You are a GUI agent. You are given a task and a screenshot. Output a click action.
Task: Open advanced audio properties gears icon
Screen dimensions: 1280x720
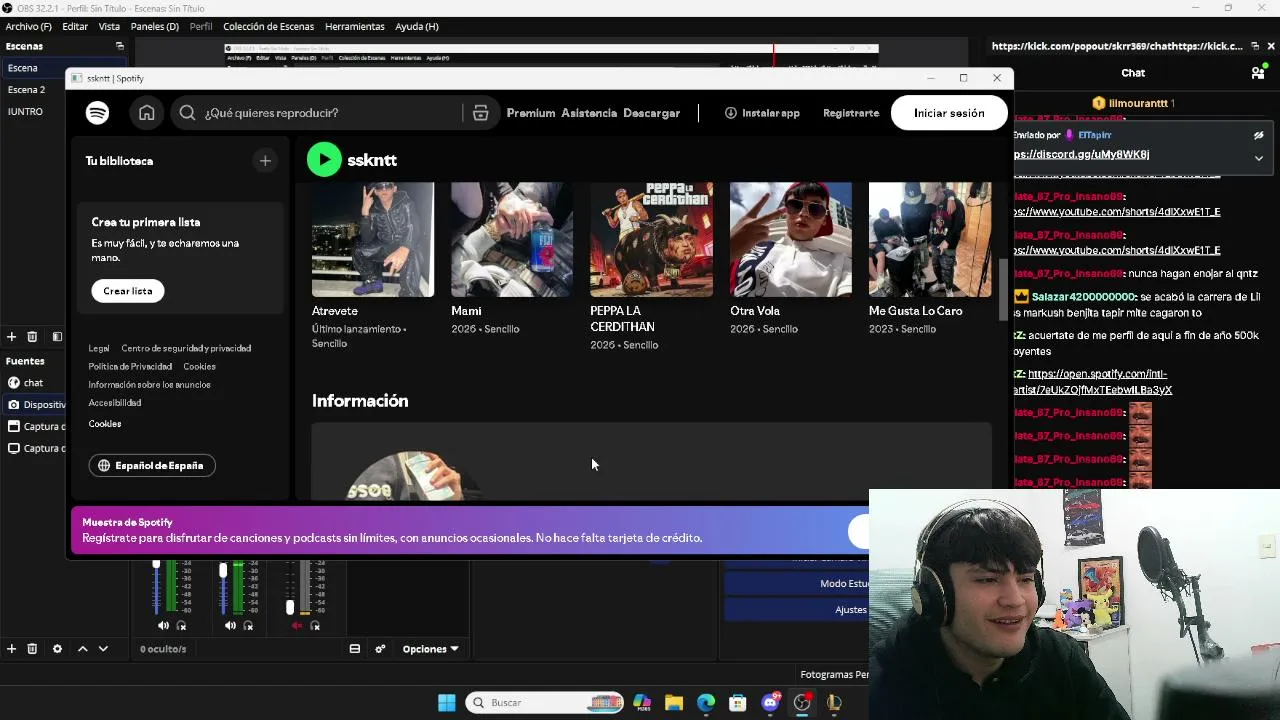click(x=380, y=649)
